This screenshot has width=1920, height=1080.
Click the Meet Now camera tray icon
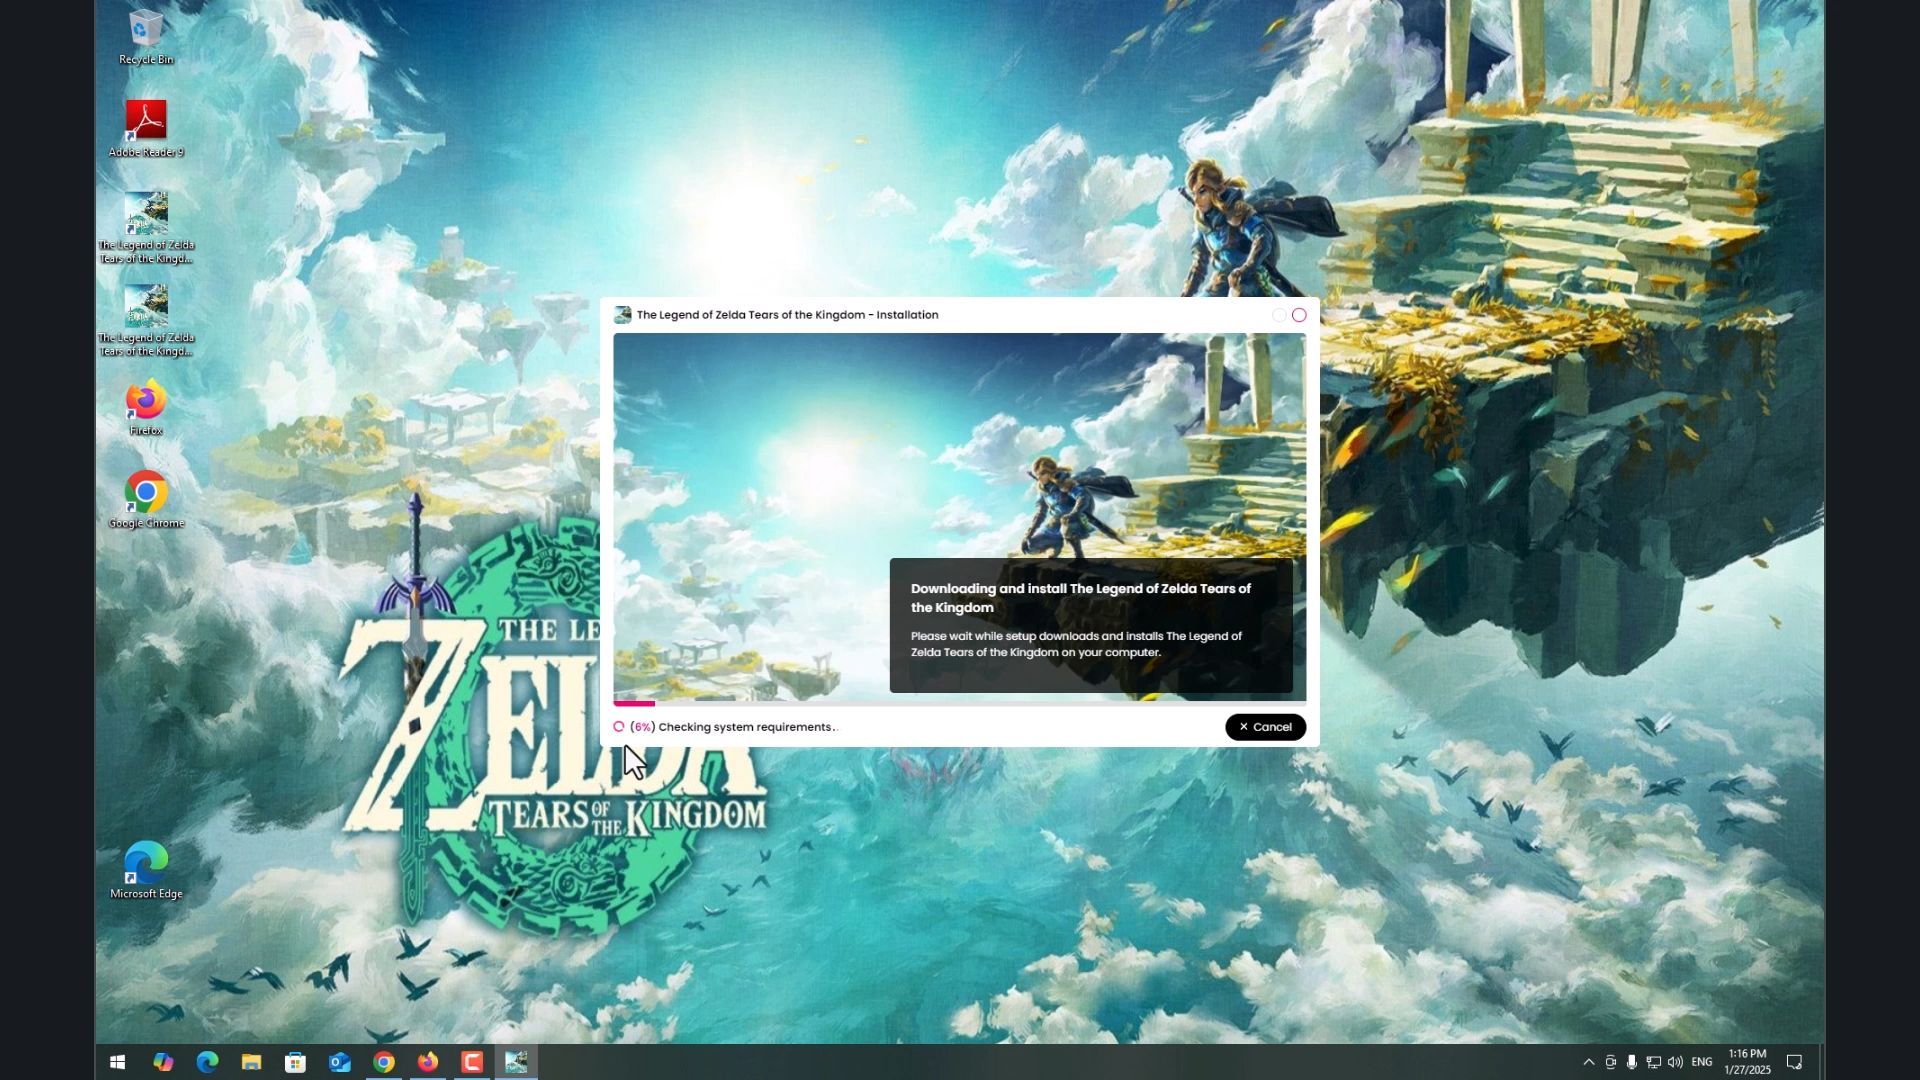[x=1610, y=1062]
